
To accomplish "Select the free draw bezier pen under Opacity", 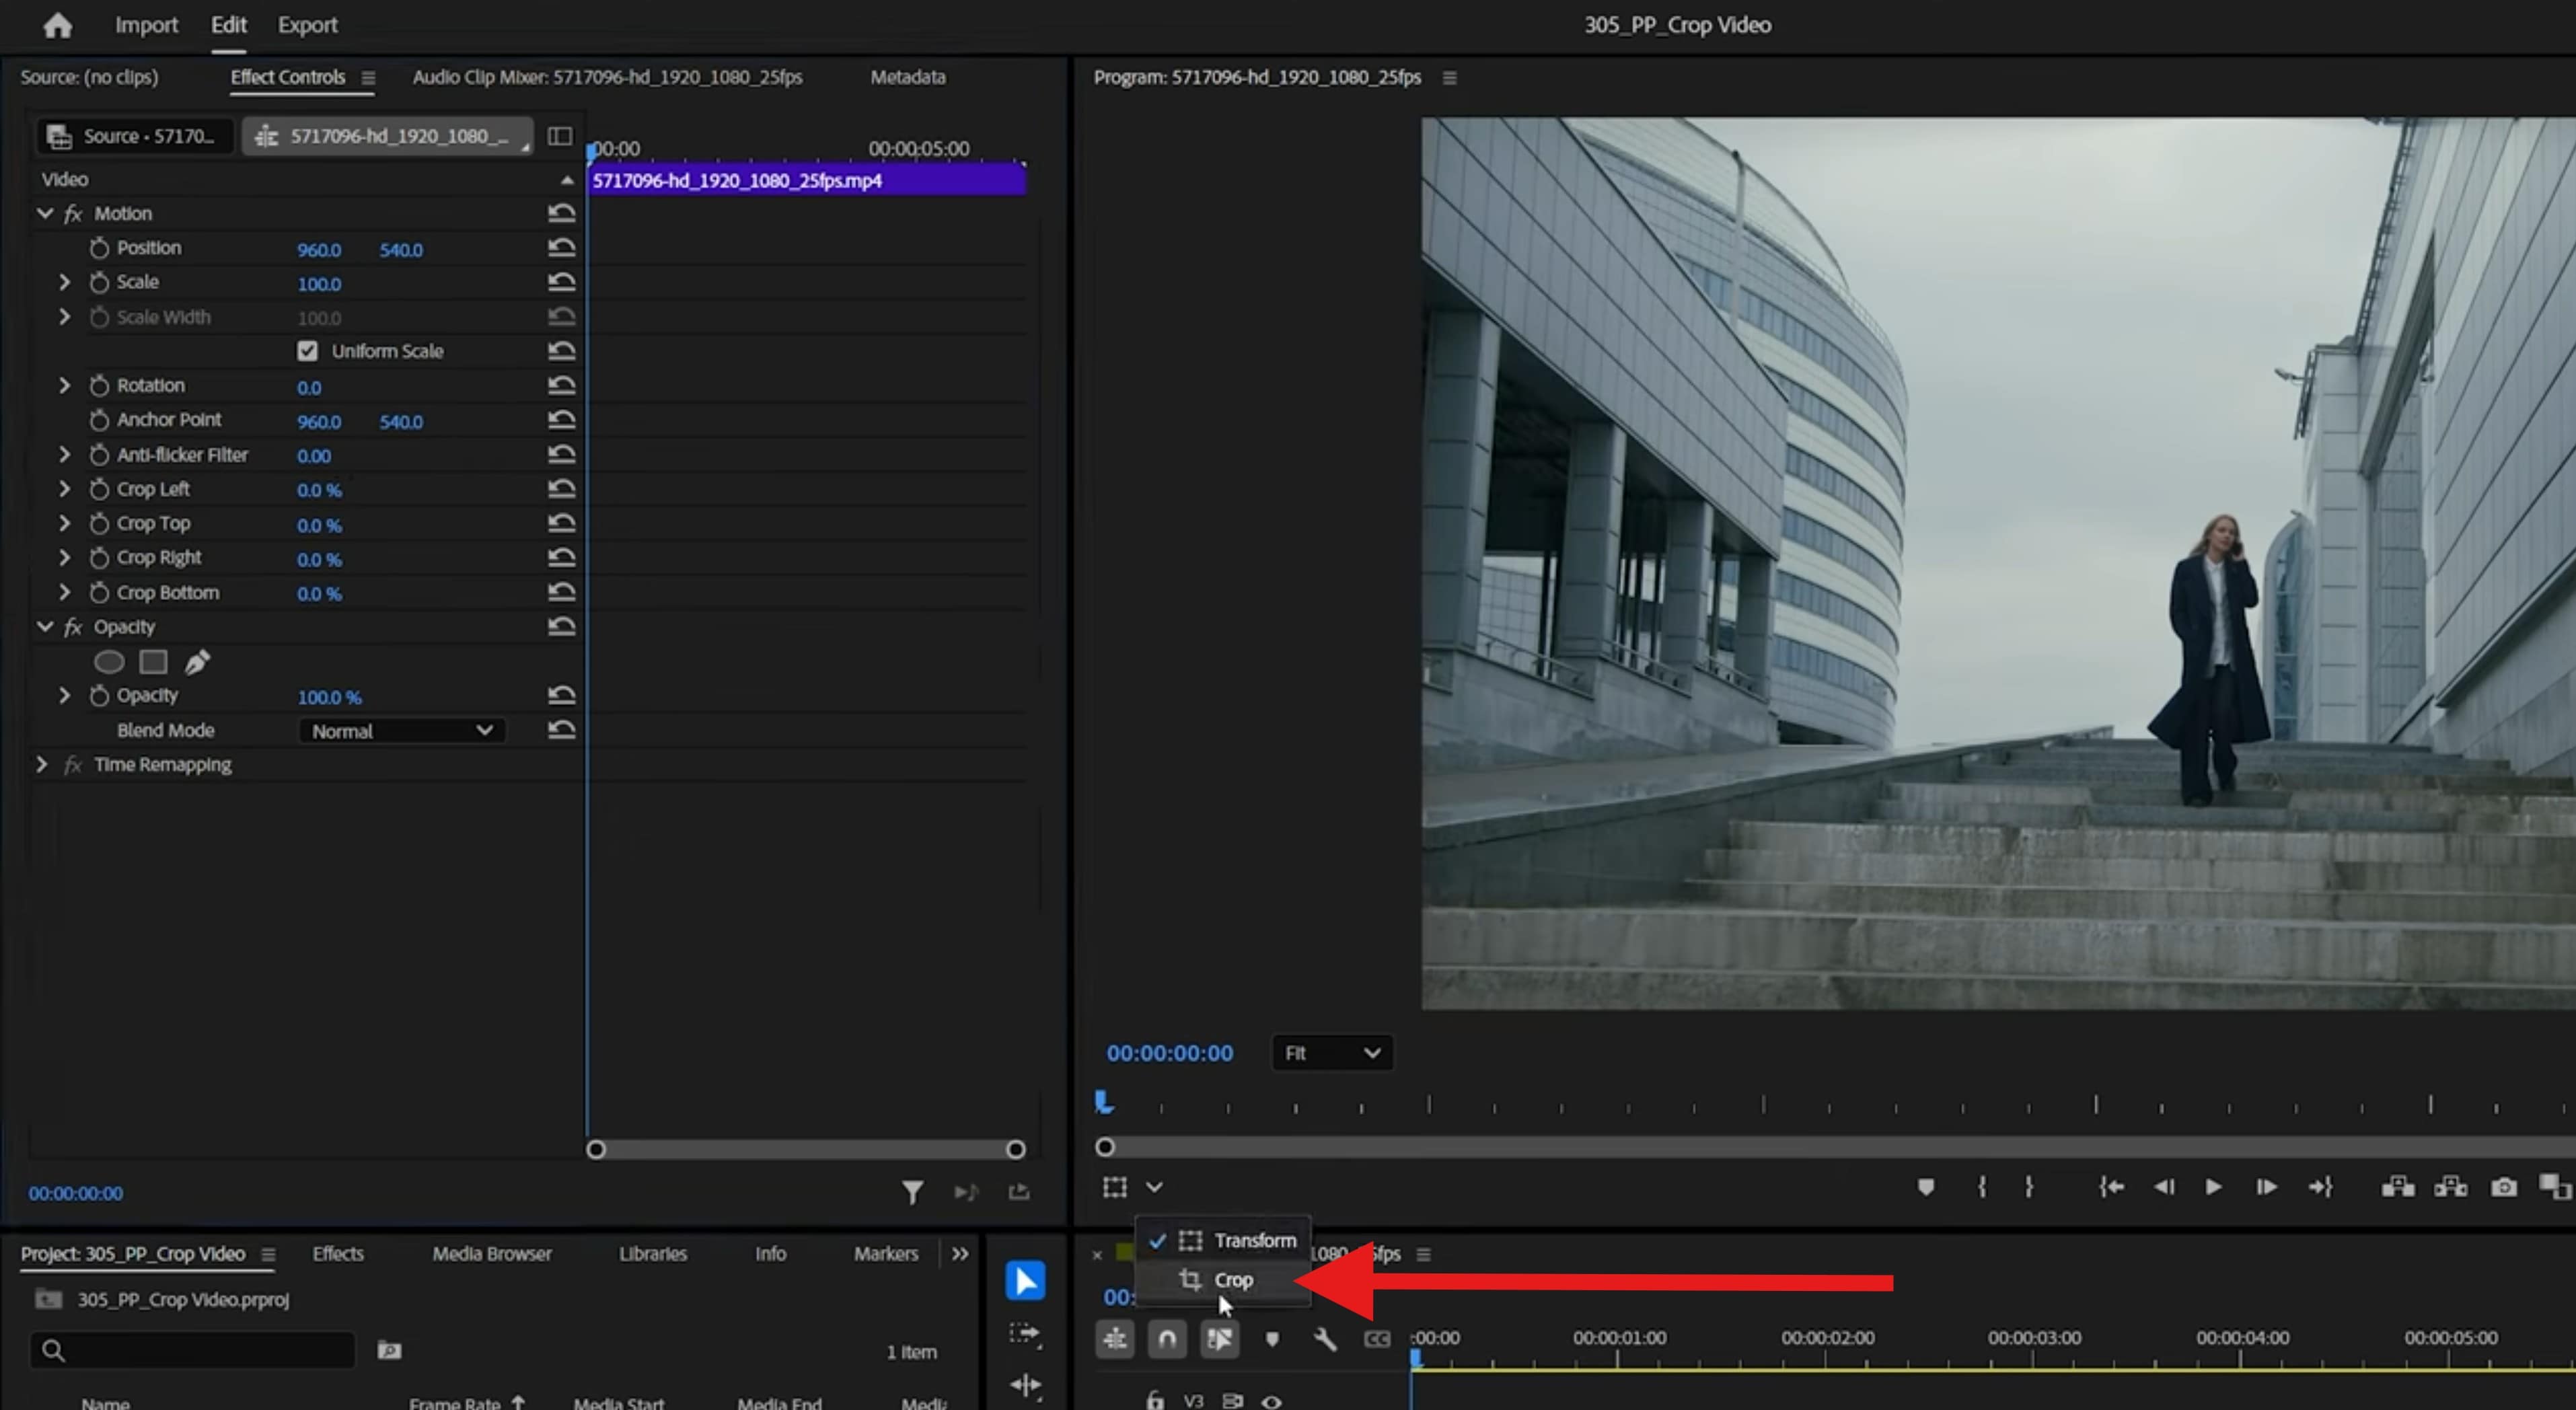I will tap(197, 661).
